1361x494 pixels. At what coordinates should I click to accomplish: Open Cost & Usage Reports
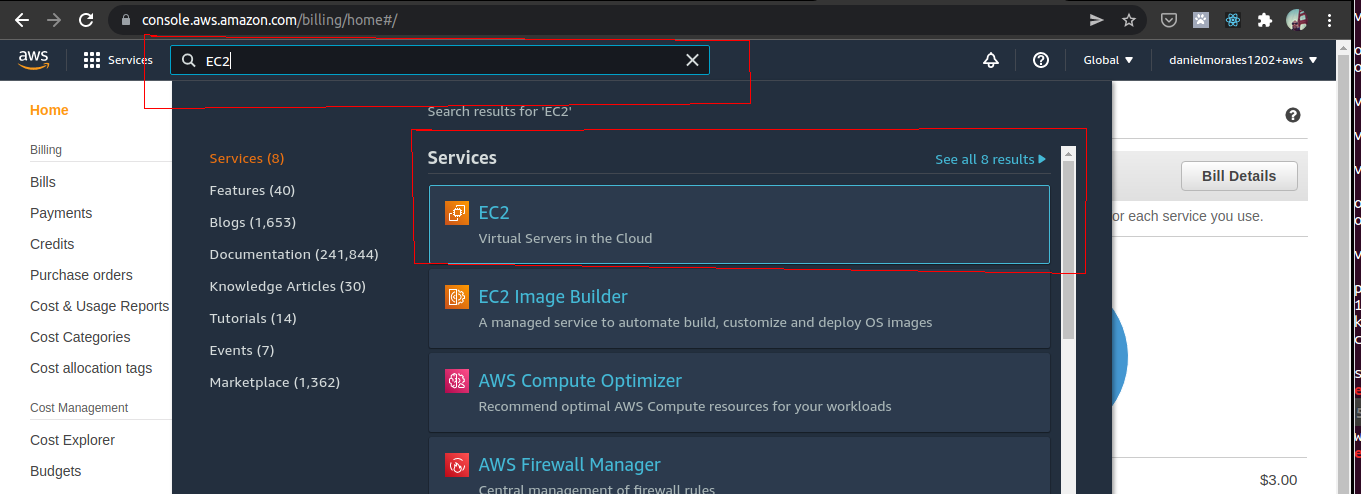99,306
